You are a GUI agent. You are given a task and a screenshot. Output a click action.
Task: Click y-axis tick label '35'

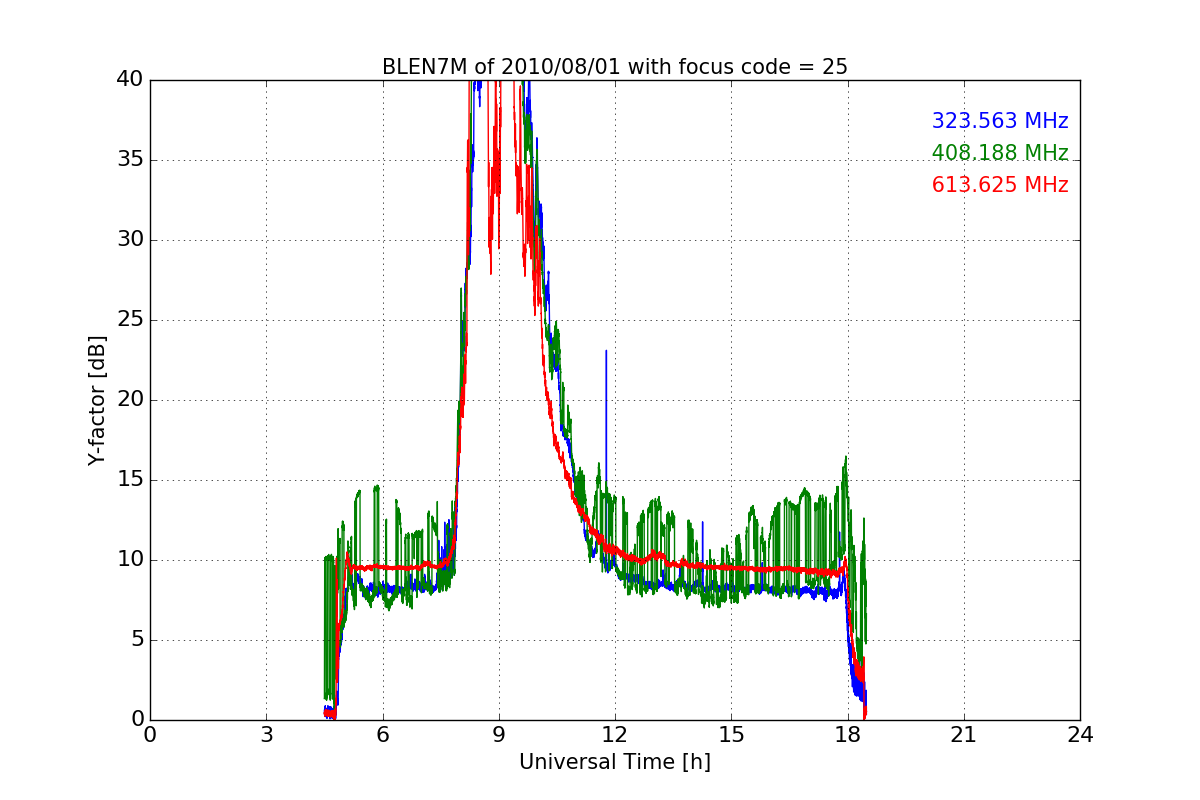130,160
